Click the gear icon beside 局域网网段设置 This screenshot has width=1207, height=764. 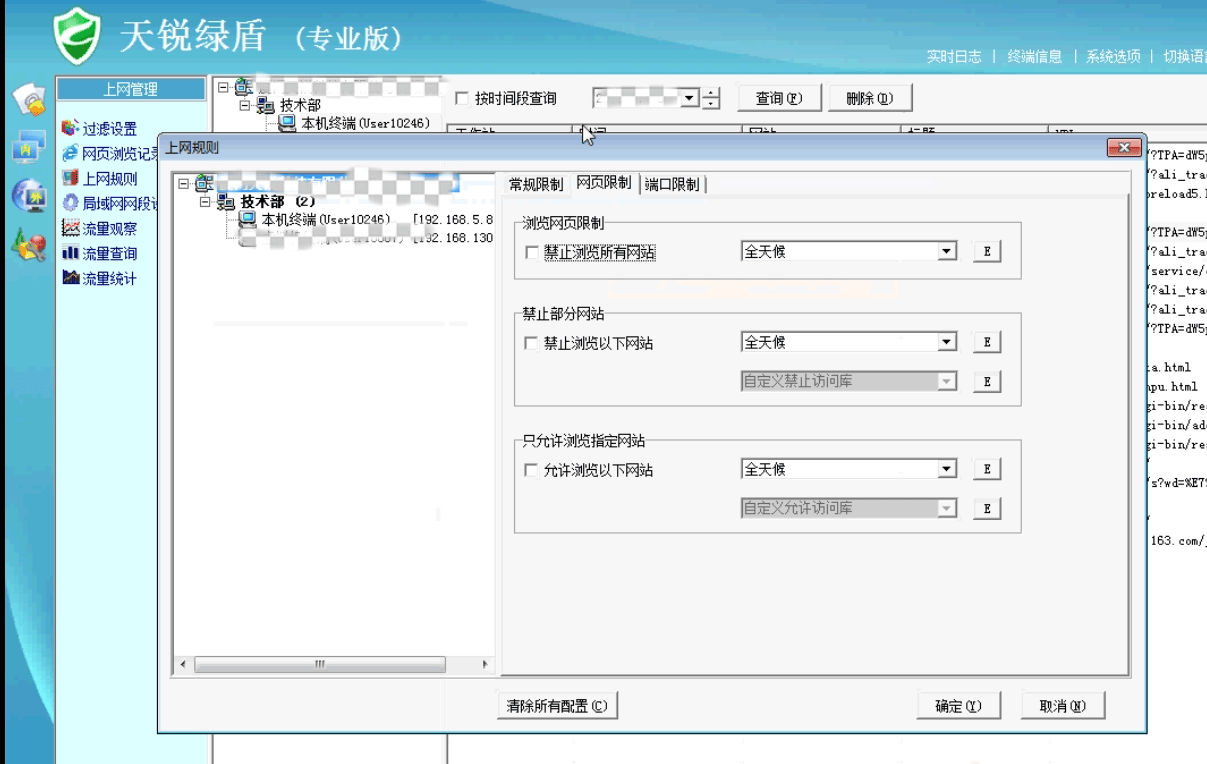(69, 203)
